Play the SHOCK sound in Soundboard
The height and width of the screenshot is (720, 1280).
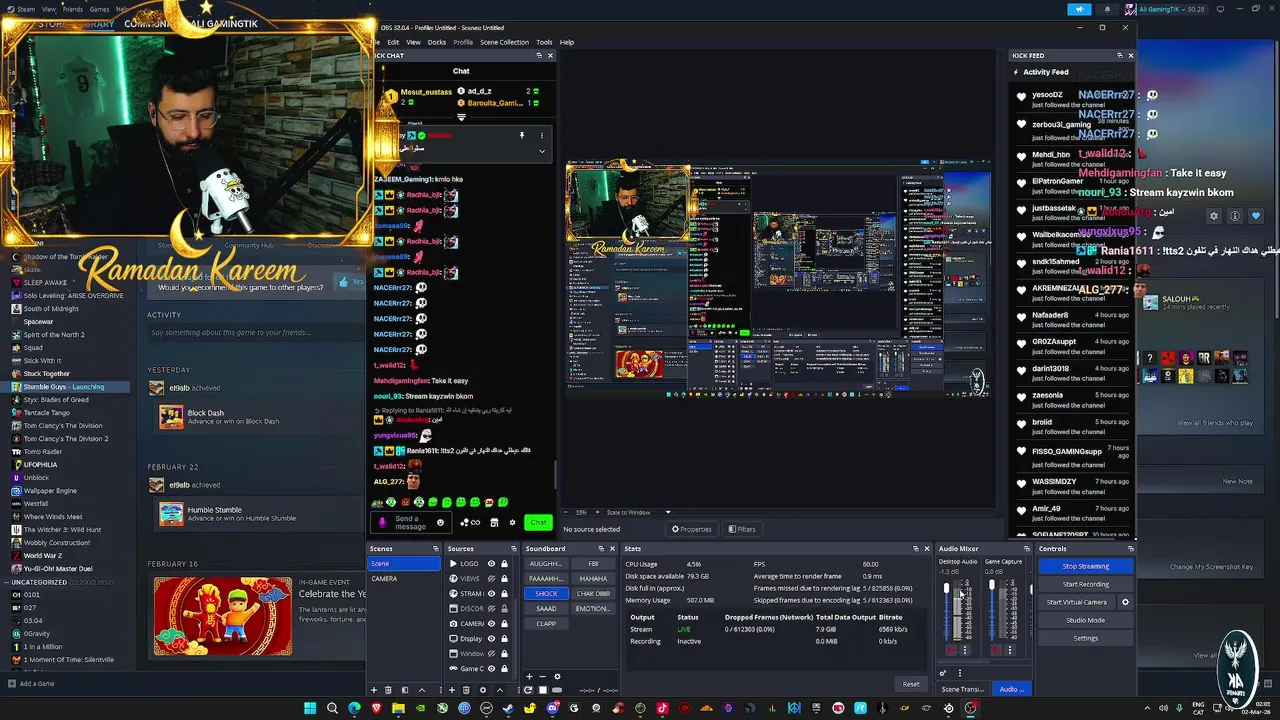pyautogui.click(x=546, y=594)
